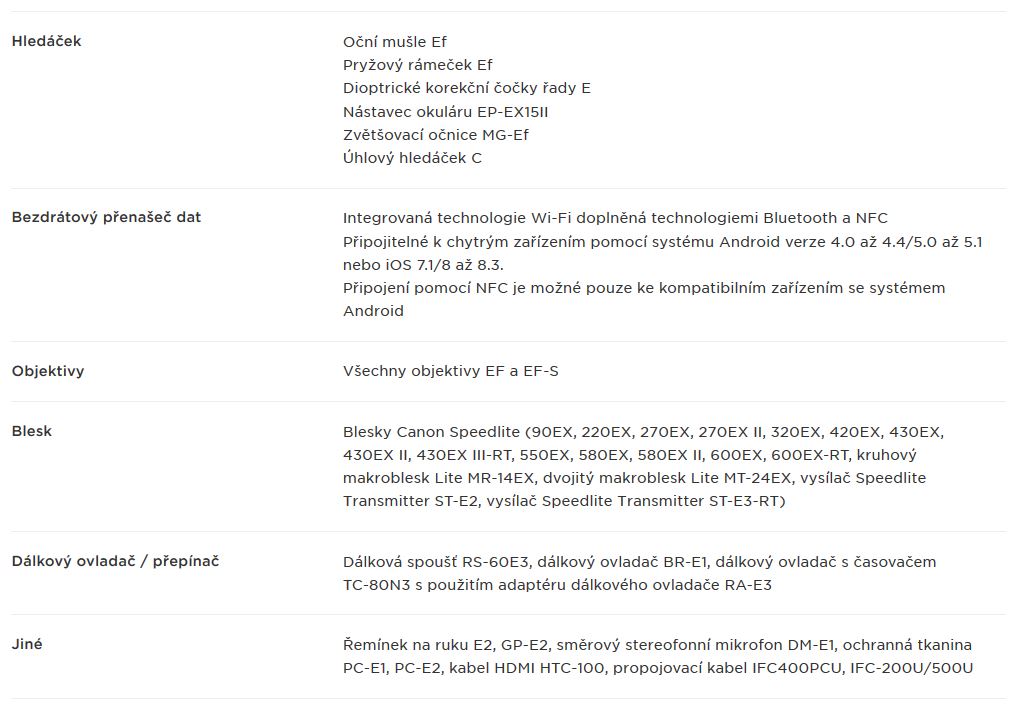This screenshot has height=709, width=1026.
Task: Click the Jiné section heading
Action: pos(27,644)
